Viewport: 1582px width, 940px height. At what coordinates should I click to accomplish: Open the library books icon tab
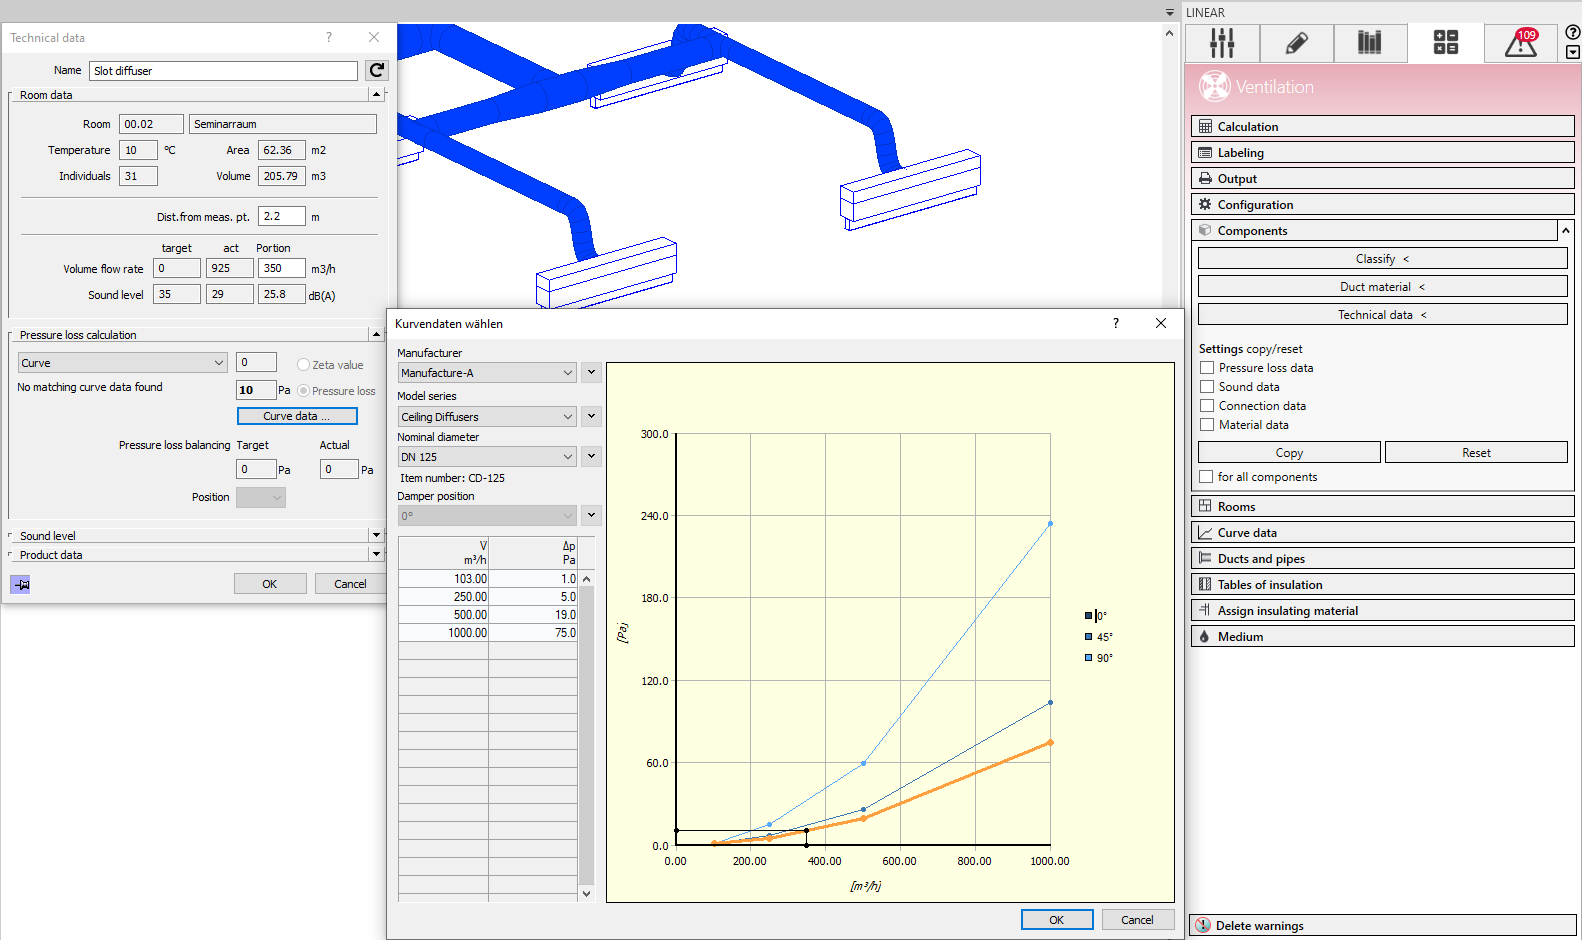(x=1369, y=43)
